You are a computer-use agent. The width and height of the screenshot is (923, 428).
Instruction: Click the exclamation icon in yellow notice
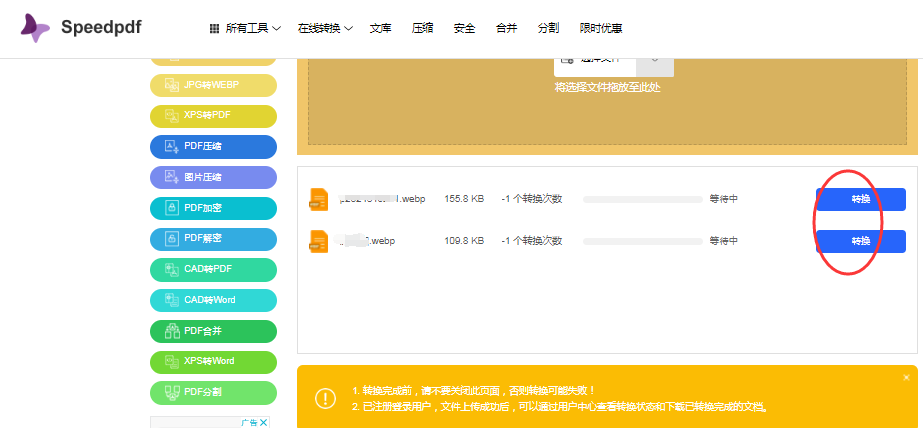325,399
